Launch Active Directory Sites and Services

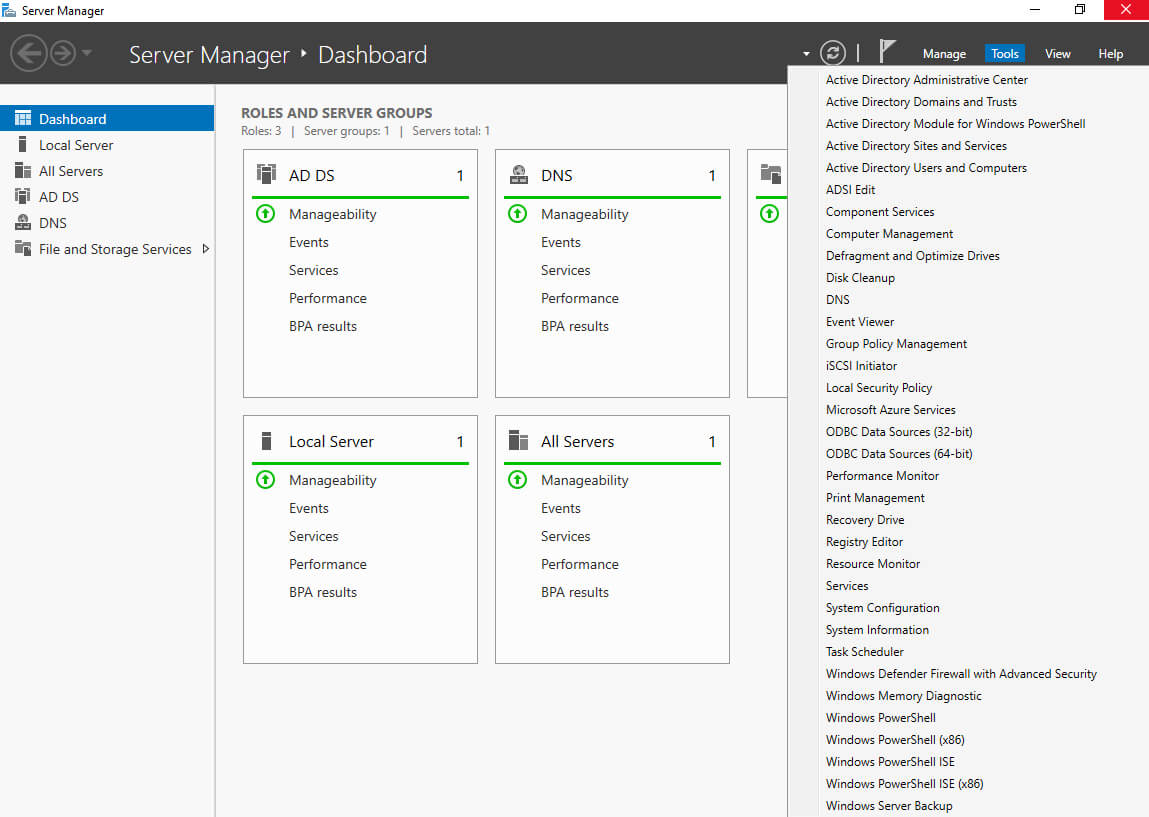pyautogui.click(x=916, y=146)
